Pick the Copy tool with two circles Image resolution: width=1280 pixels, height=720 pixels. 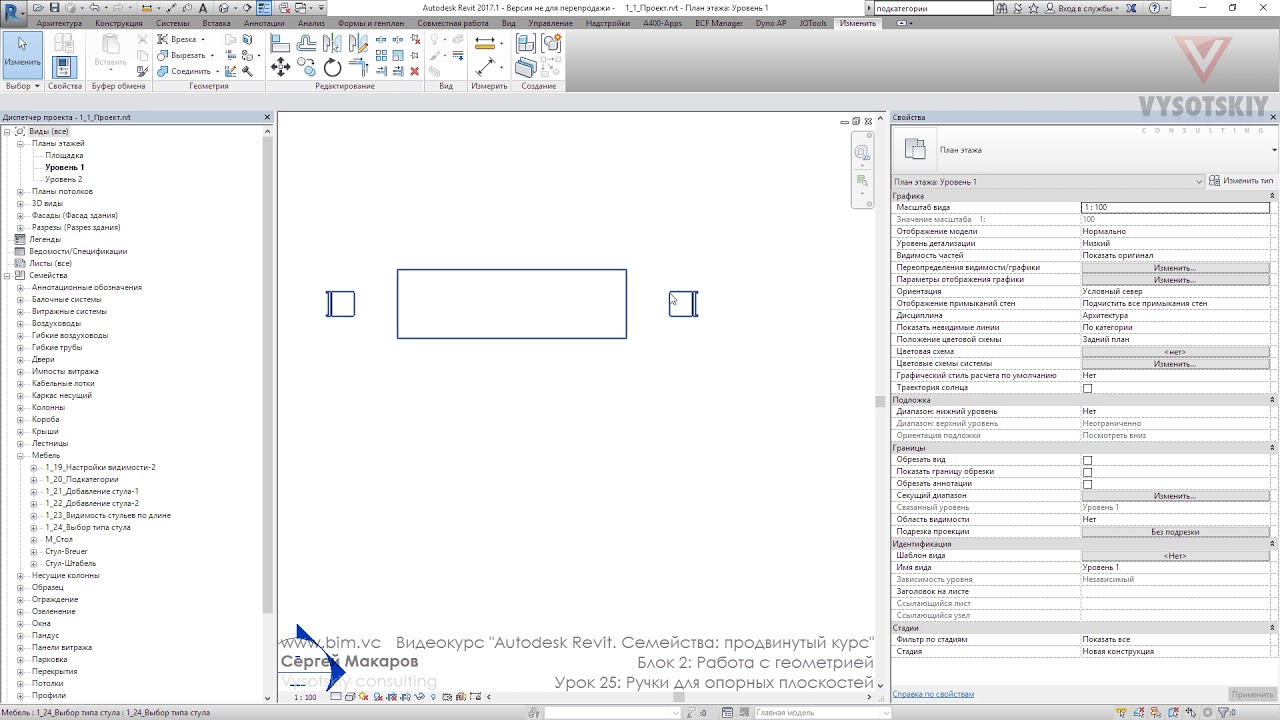tap(306, 68)
